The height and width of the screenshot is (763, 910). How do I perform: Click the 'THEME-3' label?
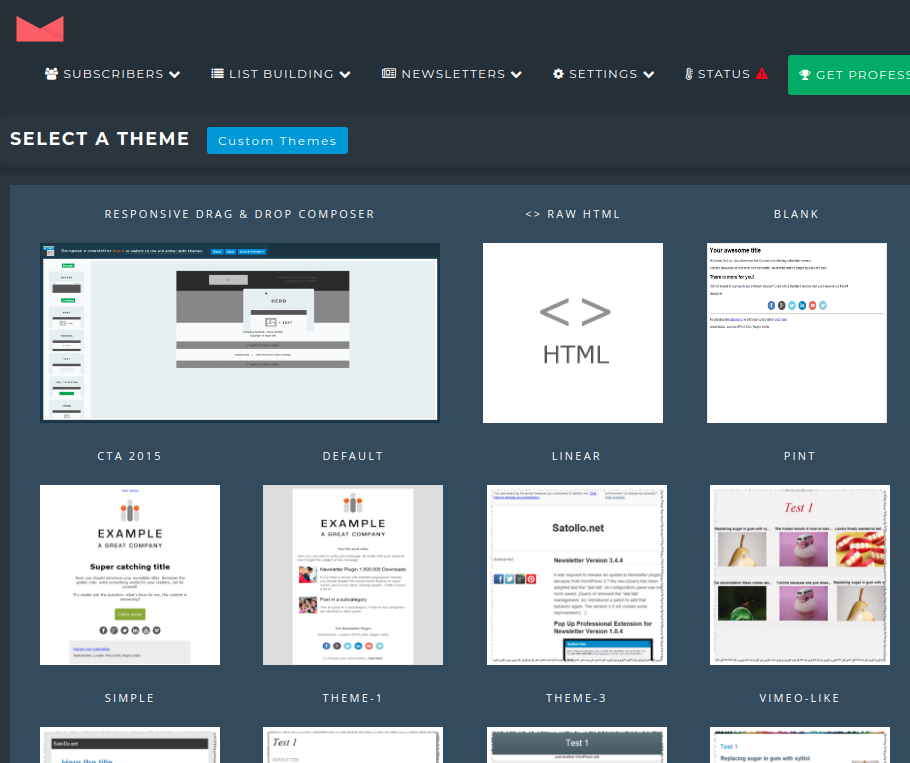tap(576, 698)
